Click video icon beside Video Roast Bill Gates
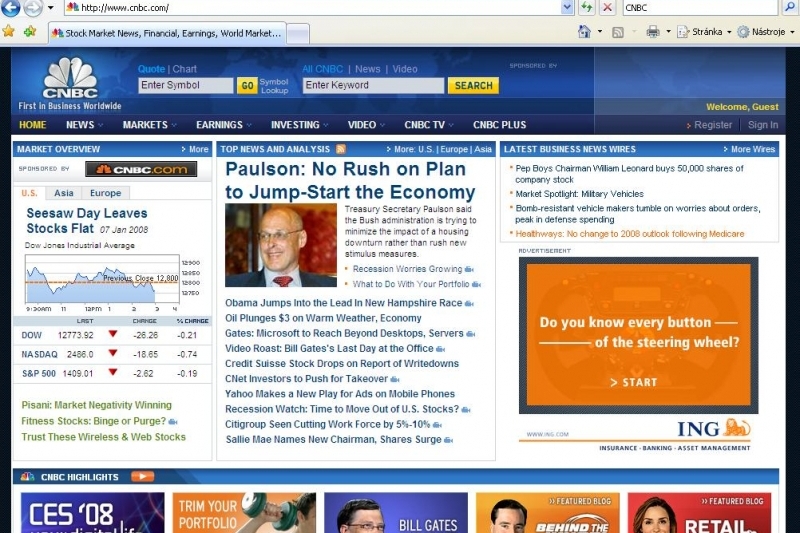The width and height of the screenshot is (800, 533). 440,349
